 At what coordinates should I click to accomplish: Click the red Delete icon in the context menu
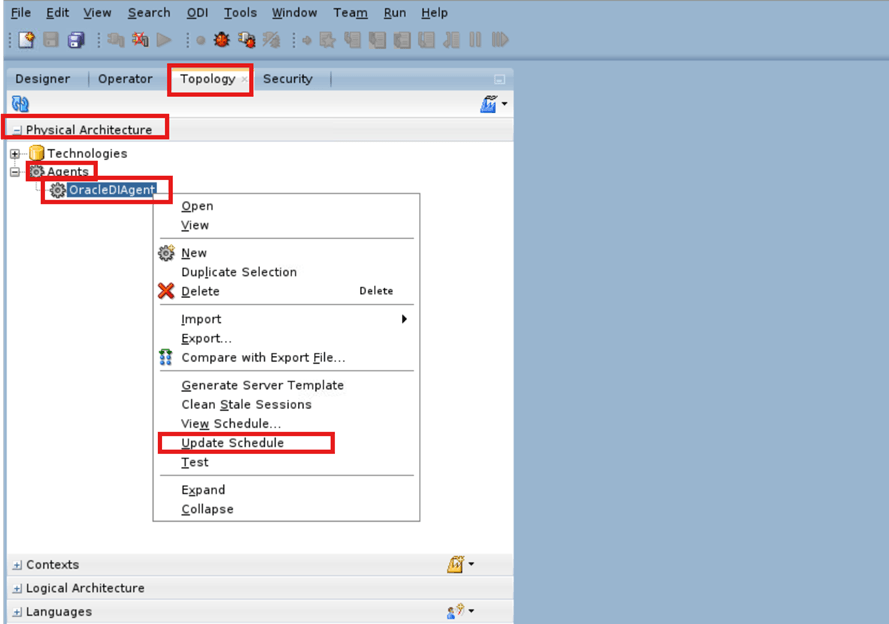click(x=167, y=291)
